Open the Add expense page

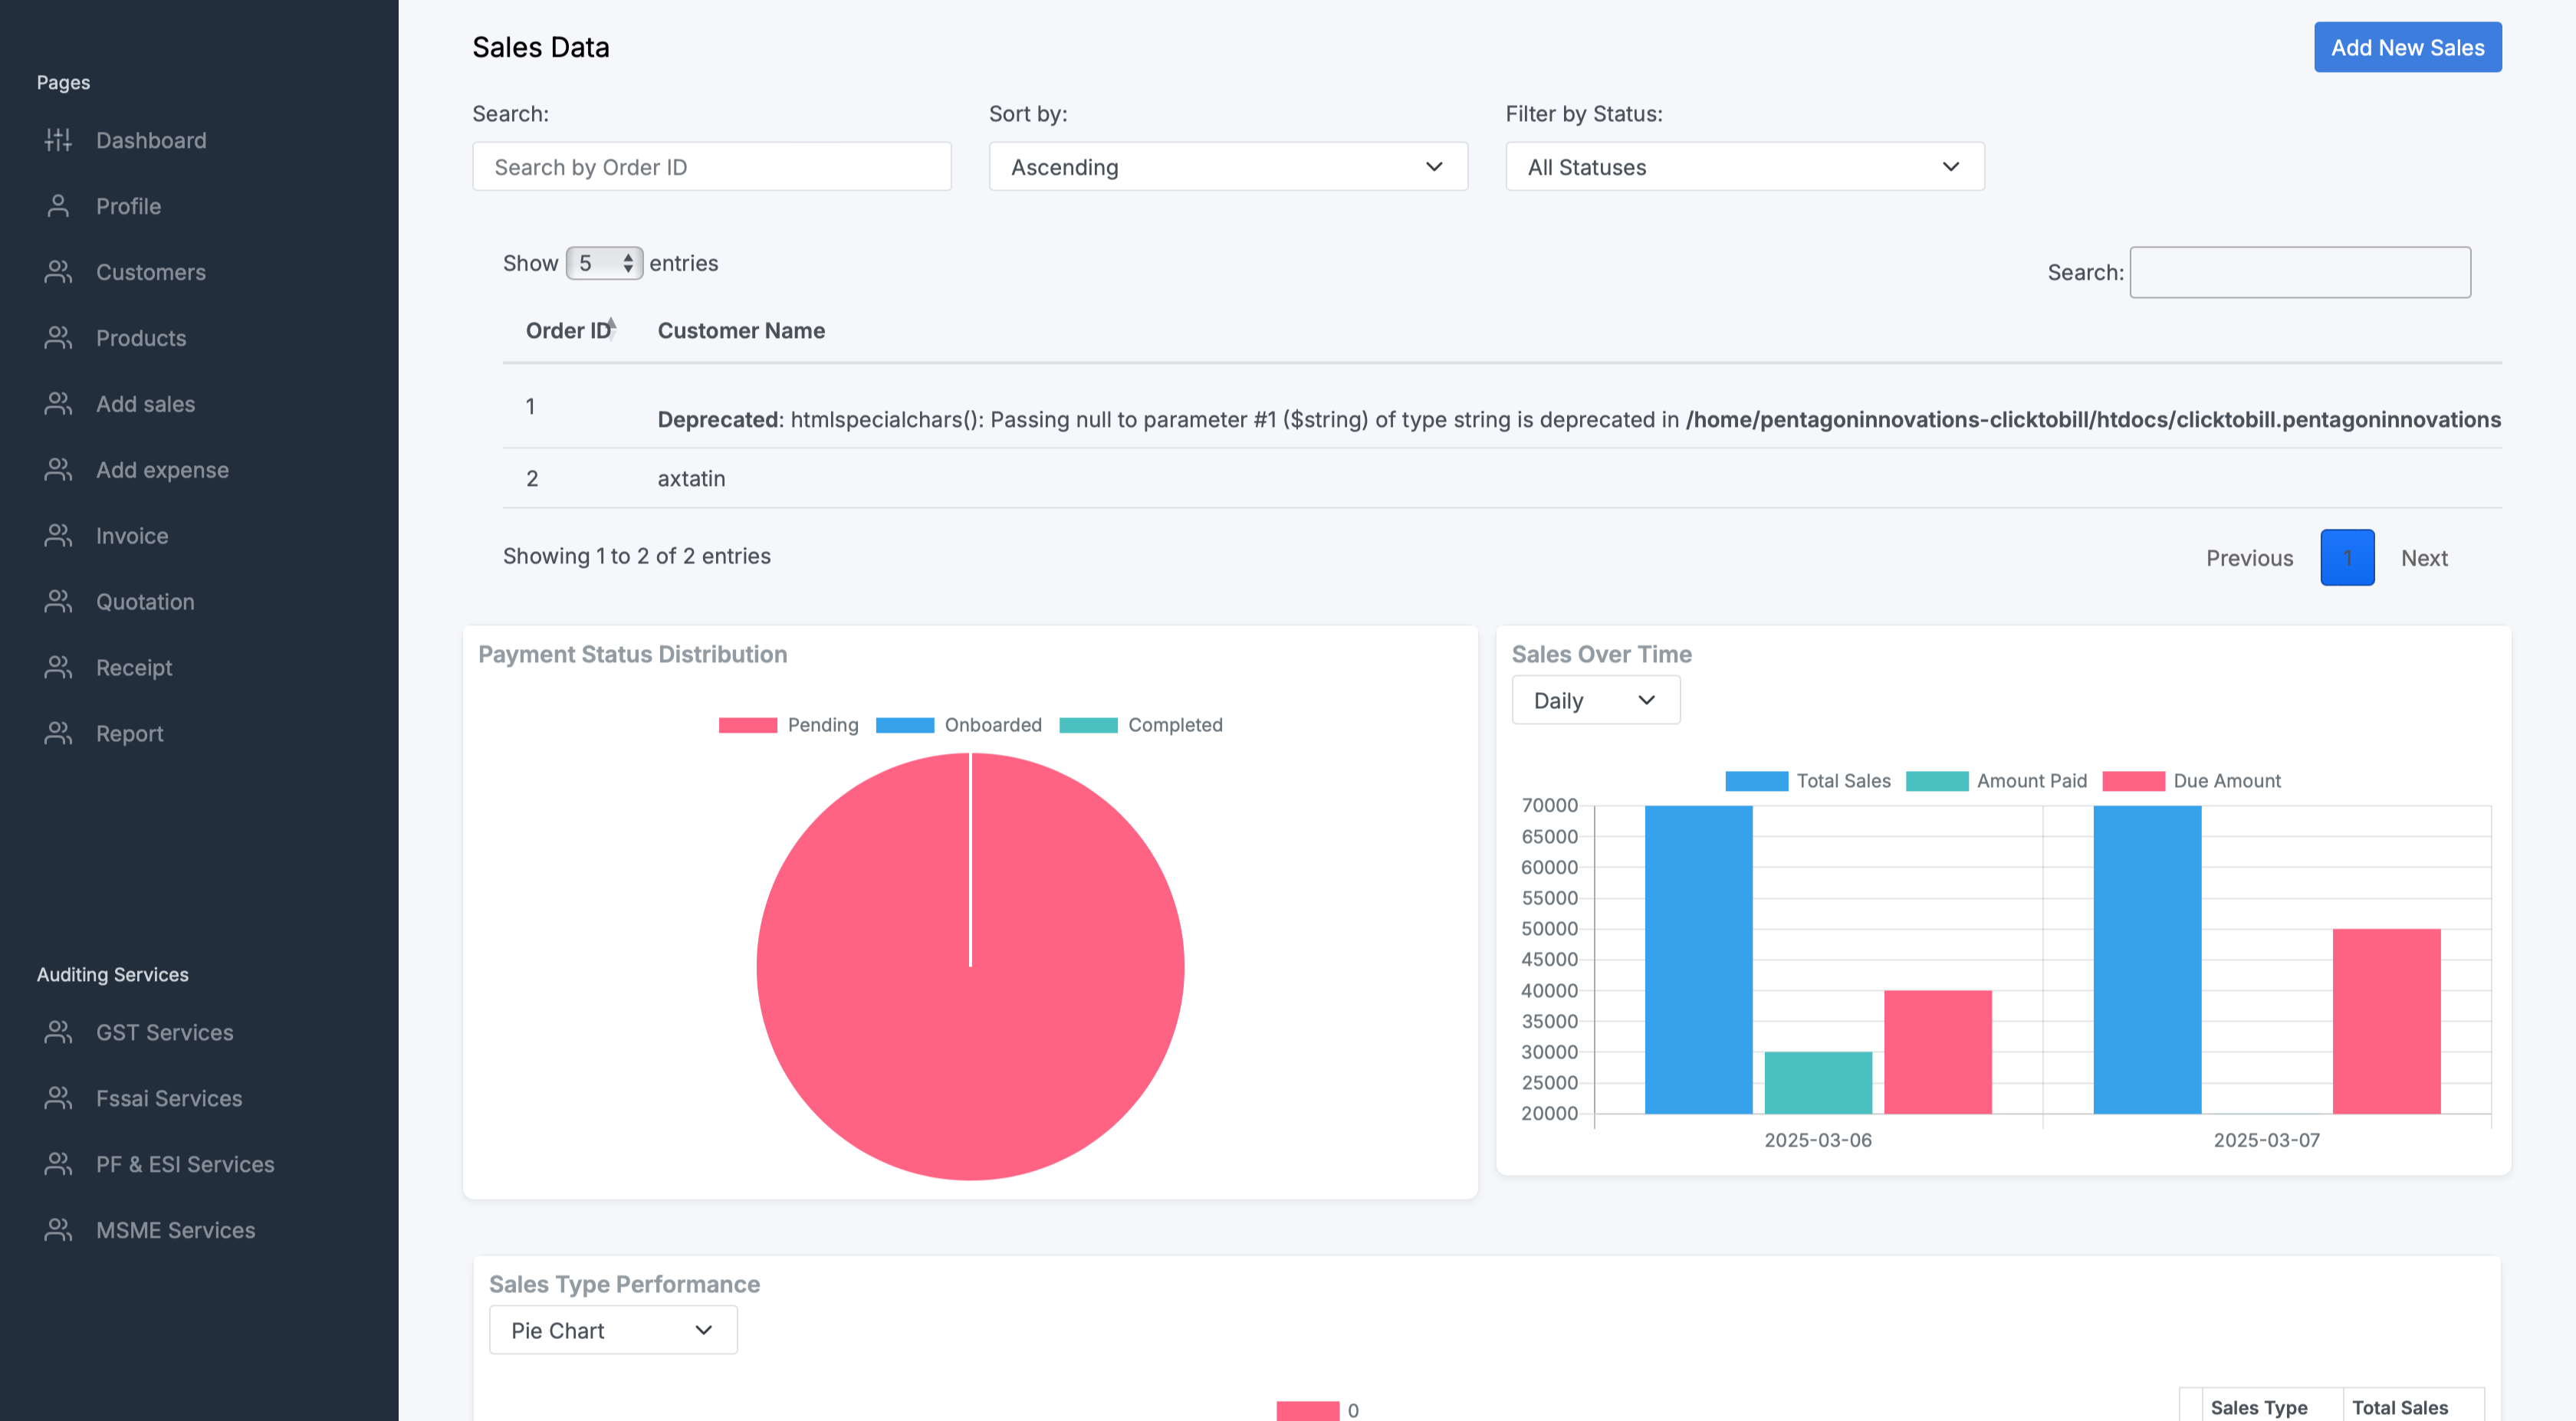click(x=162, y=470)
